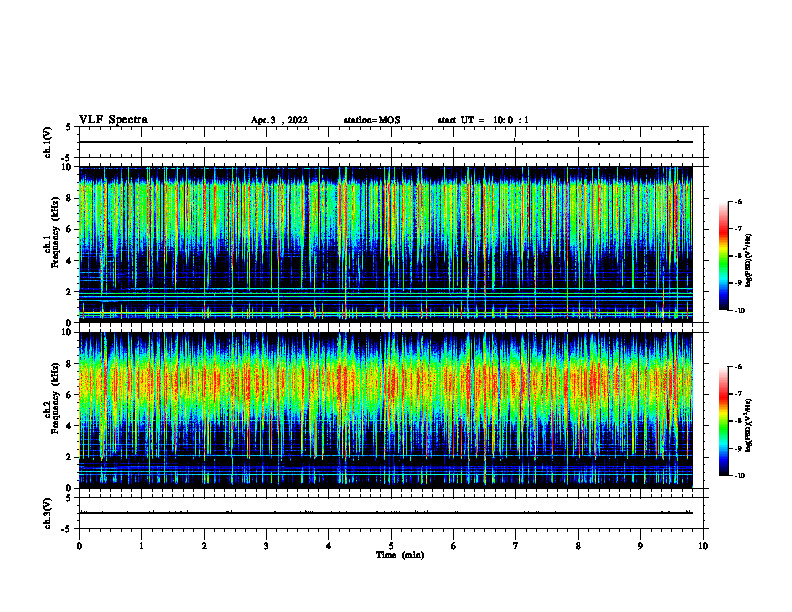Click the "10" kHz tick on ch.2 axis
Screen dimensions: 792x612
click(x=68, y=332)
